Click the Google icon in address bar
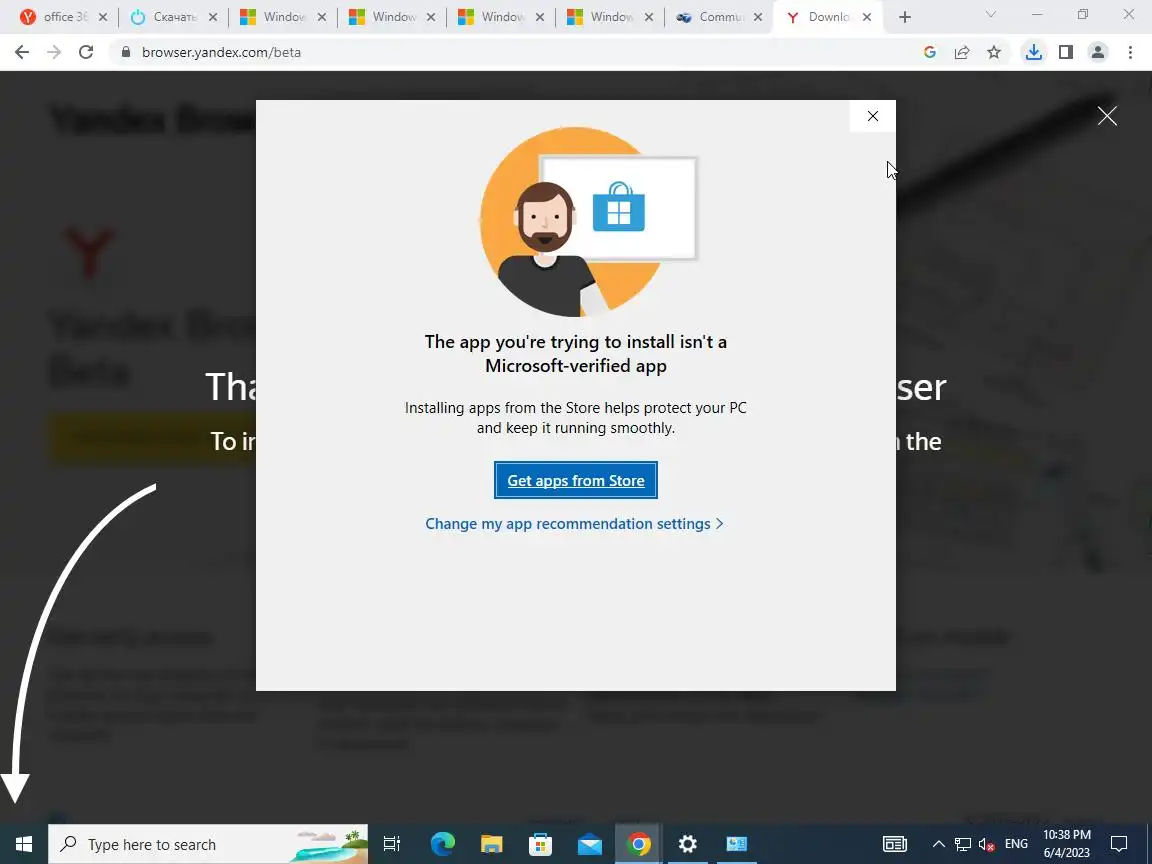This screenshot has width=1152, height=864. 929,52
